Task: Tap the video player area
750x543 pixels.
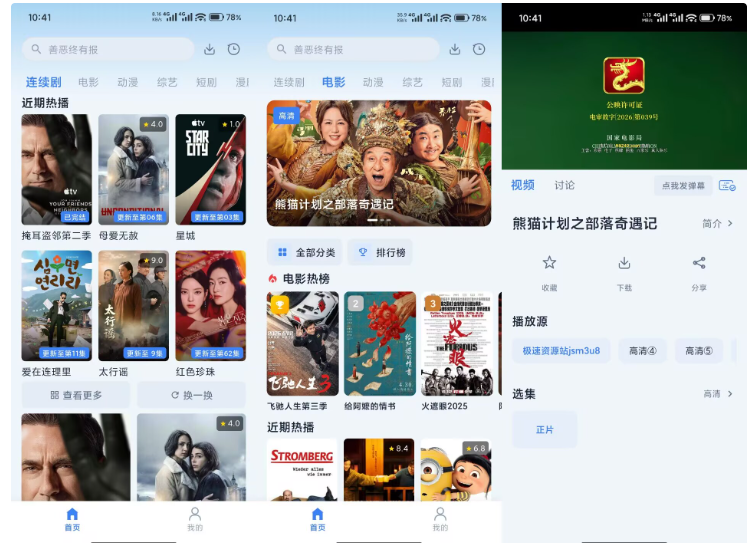Action: point(624,100)
